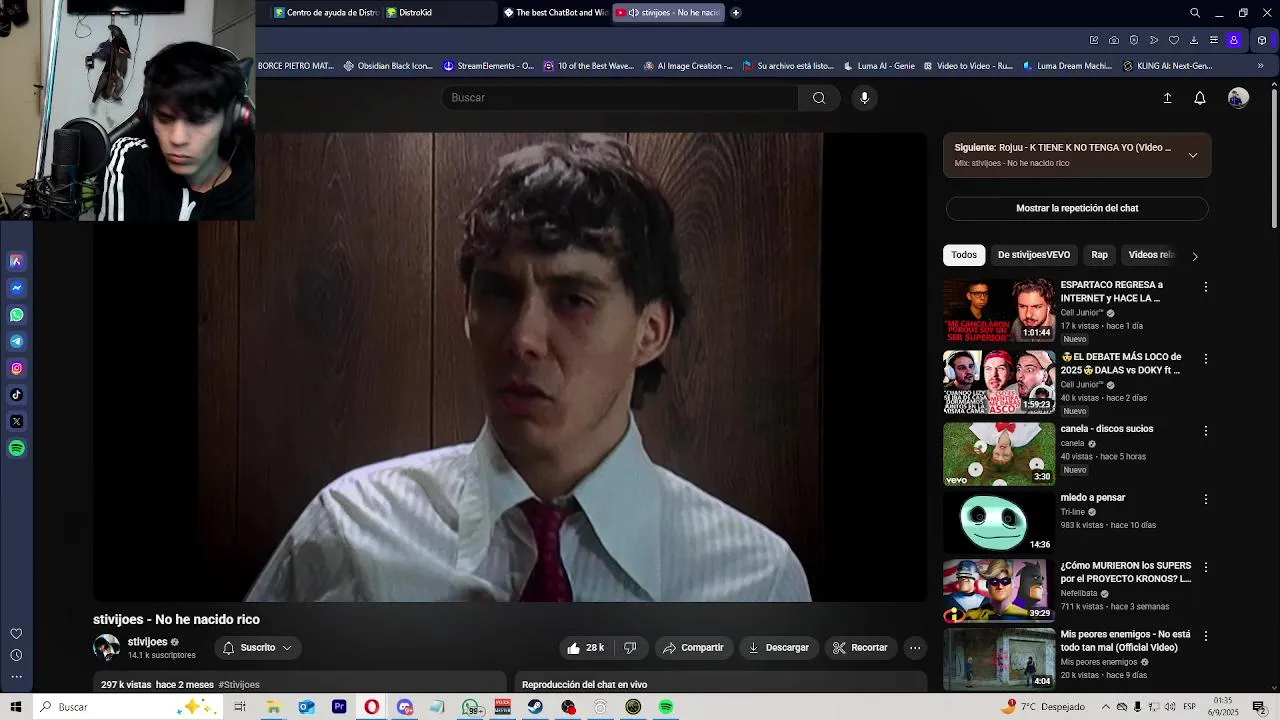This screenshot has height=720, width=1280.
Task: Click inside the YouTube Buscar search field
Action: pyautogui.click(x=620, y=98)
